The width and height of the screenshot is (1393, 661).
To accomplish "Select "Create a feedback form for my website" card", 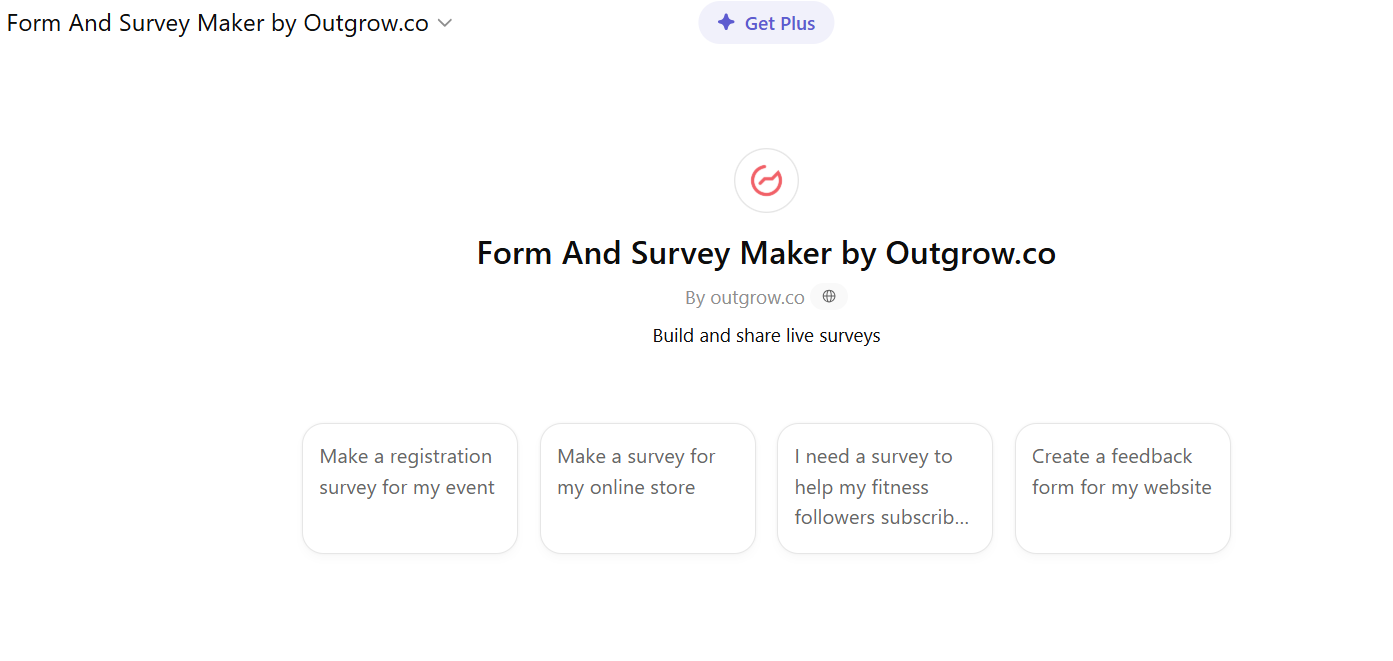I will coord(1122,488).
